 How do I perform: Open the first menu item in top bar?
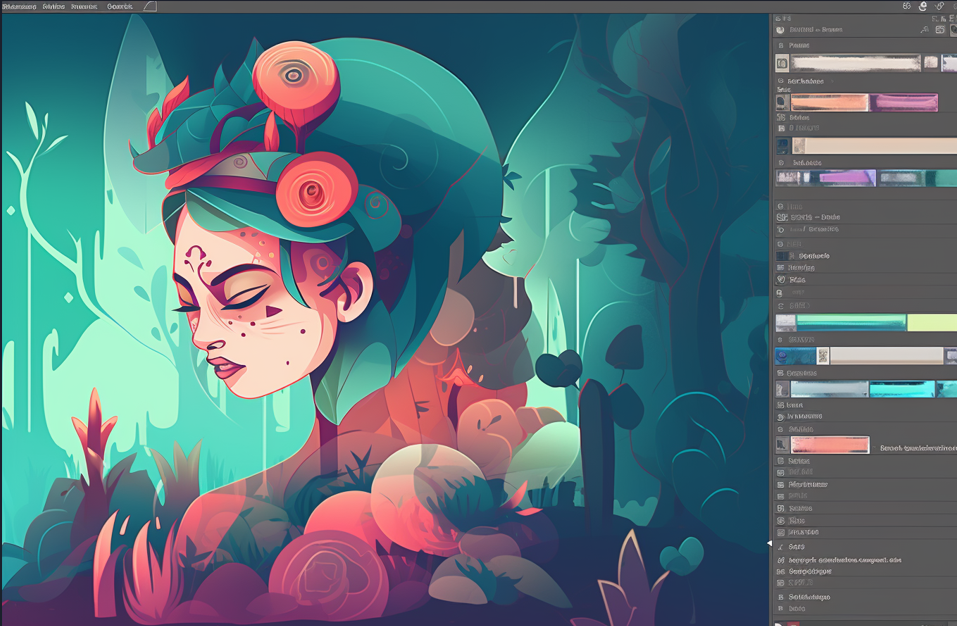click(x=19, y=7)
